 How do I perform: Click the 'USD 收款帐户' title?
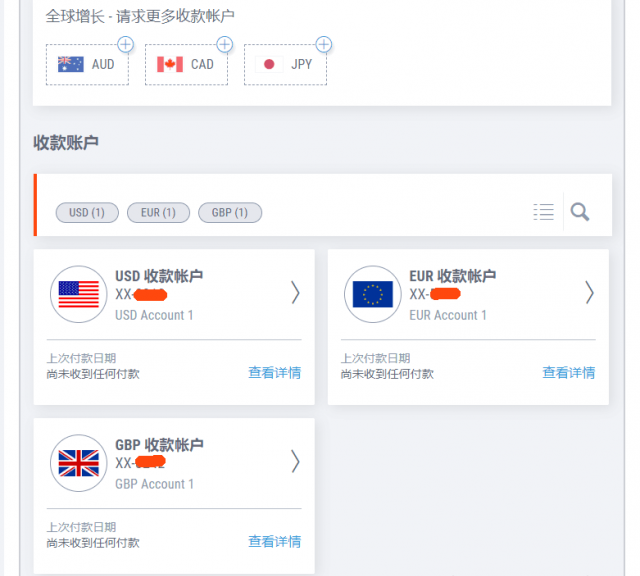(x=159, y=276)
